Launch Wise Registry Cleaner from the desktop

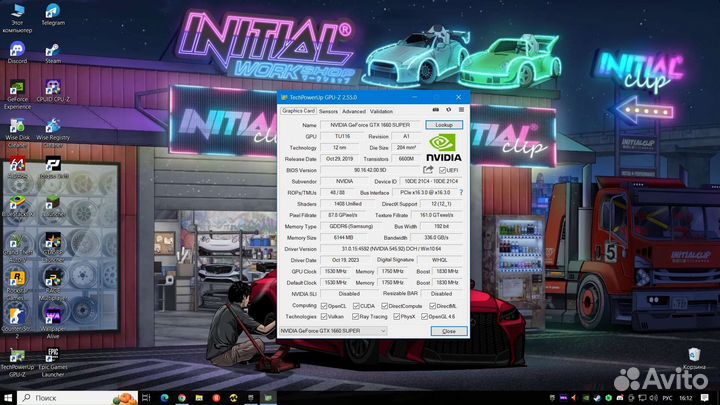click(x=53, y=133)
